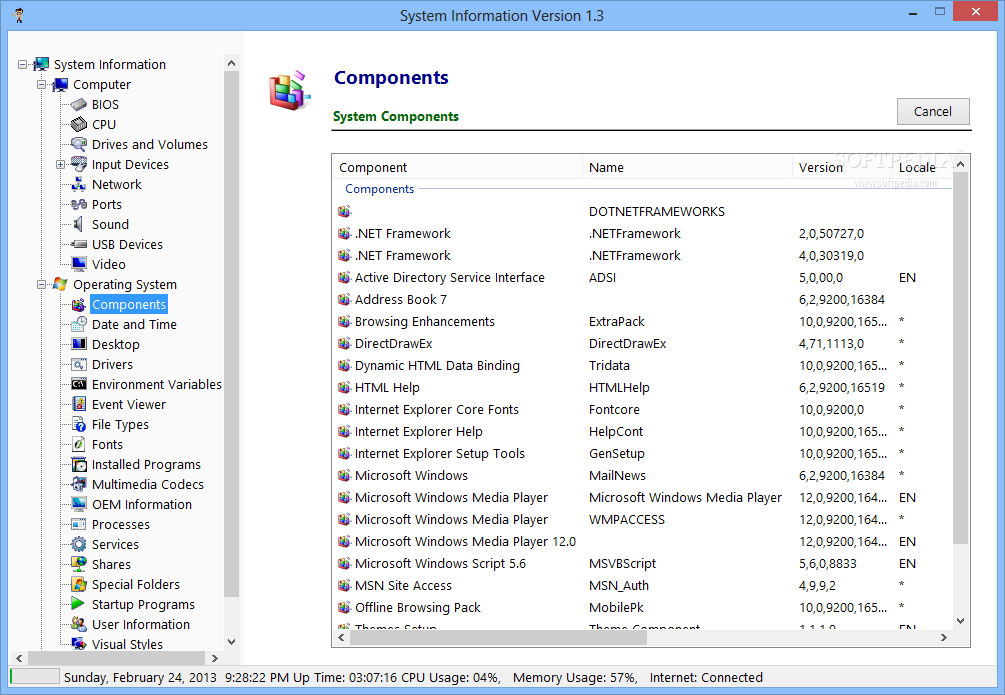Select the Drivers icon

79,364
